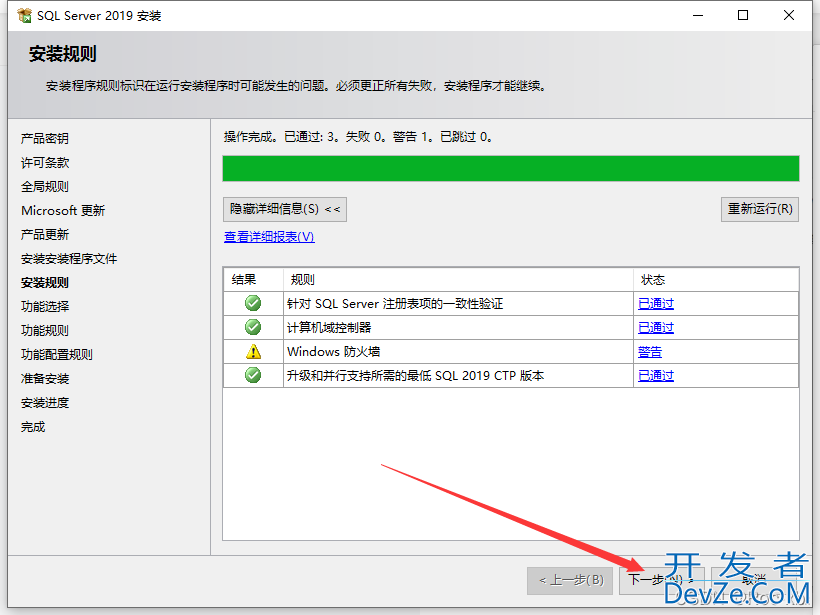Click the 重新运行(R) button
Image resolution: width=820 pixels, height=615 pixels.
pos(760,209)
